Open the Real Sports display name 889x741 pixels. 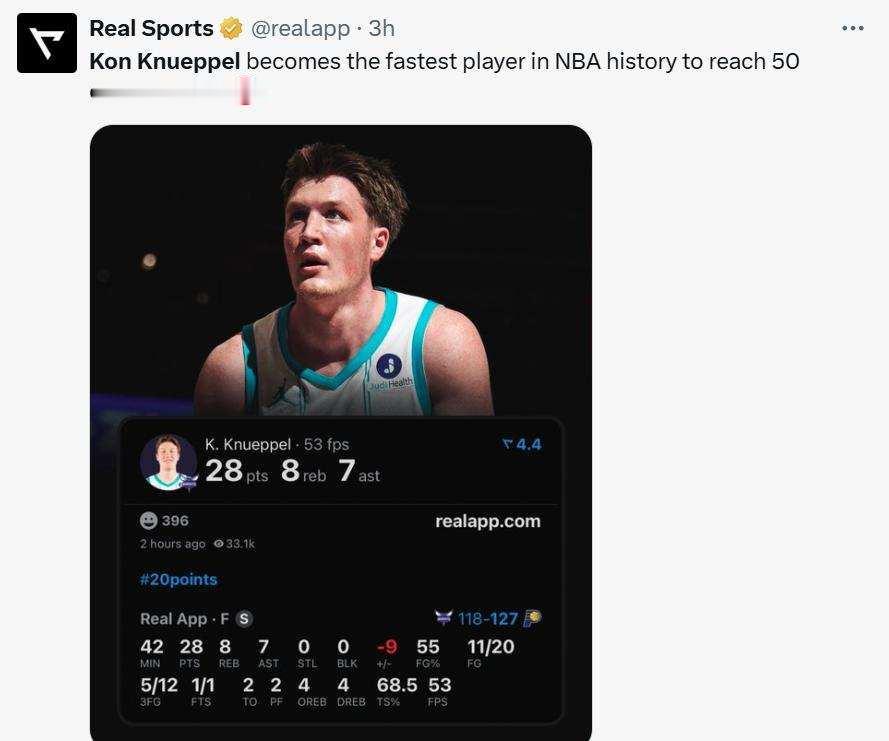point(151,28)
